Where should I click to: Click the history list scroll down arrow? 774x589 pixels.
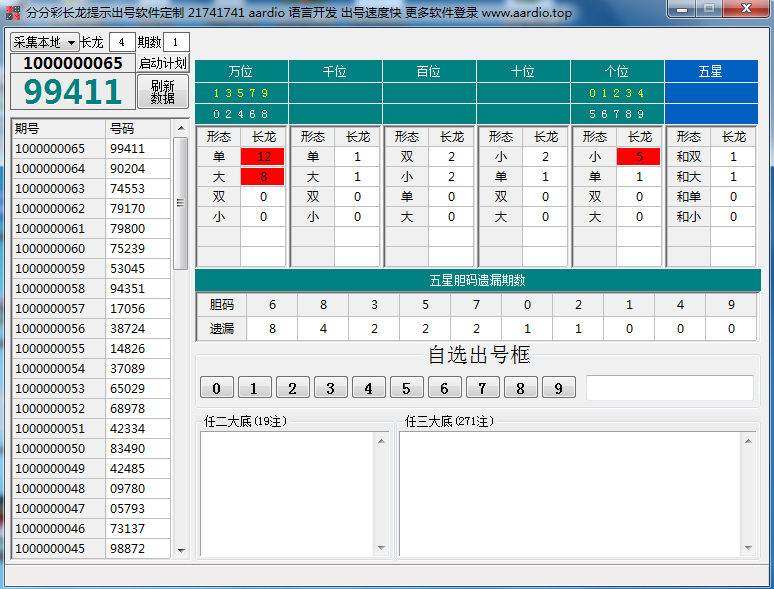pos(181,550)
